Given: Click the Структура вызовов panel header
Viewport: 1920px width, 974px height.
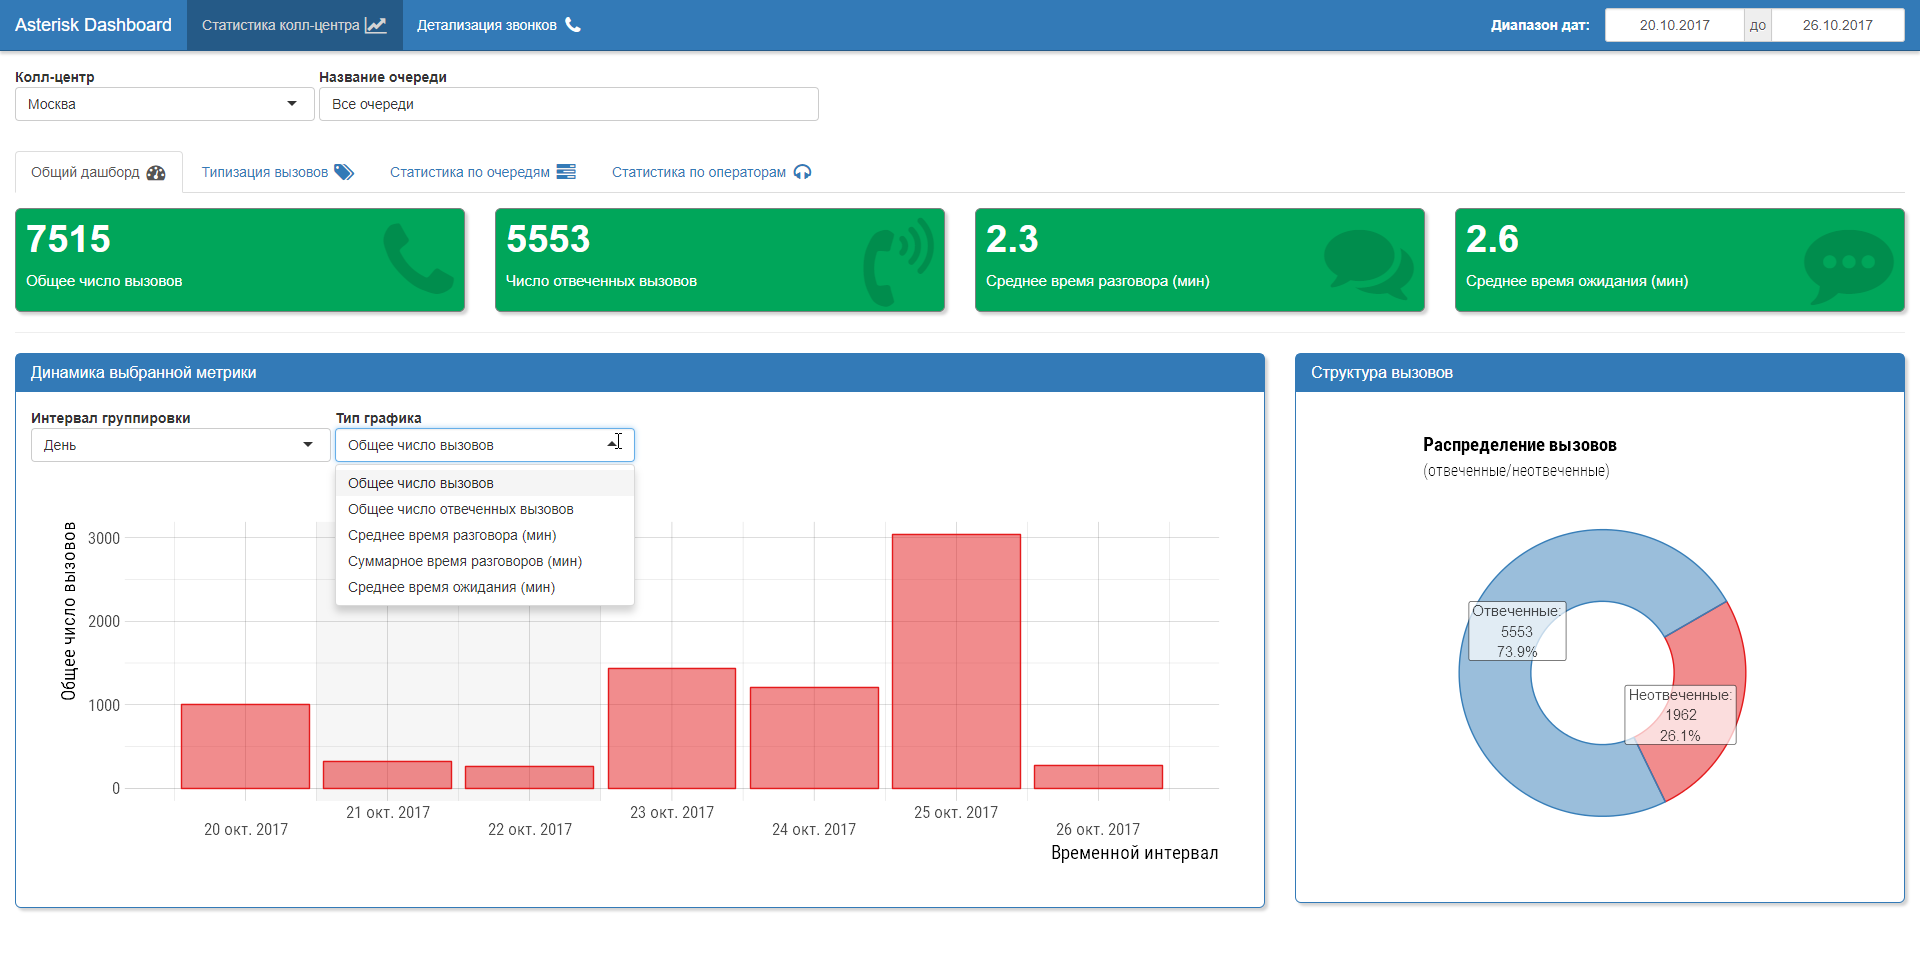Looking at the screenshot, I should tap(1600, 373).
